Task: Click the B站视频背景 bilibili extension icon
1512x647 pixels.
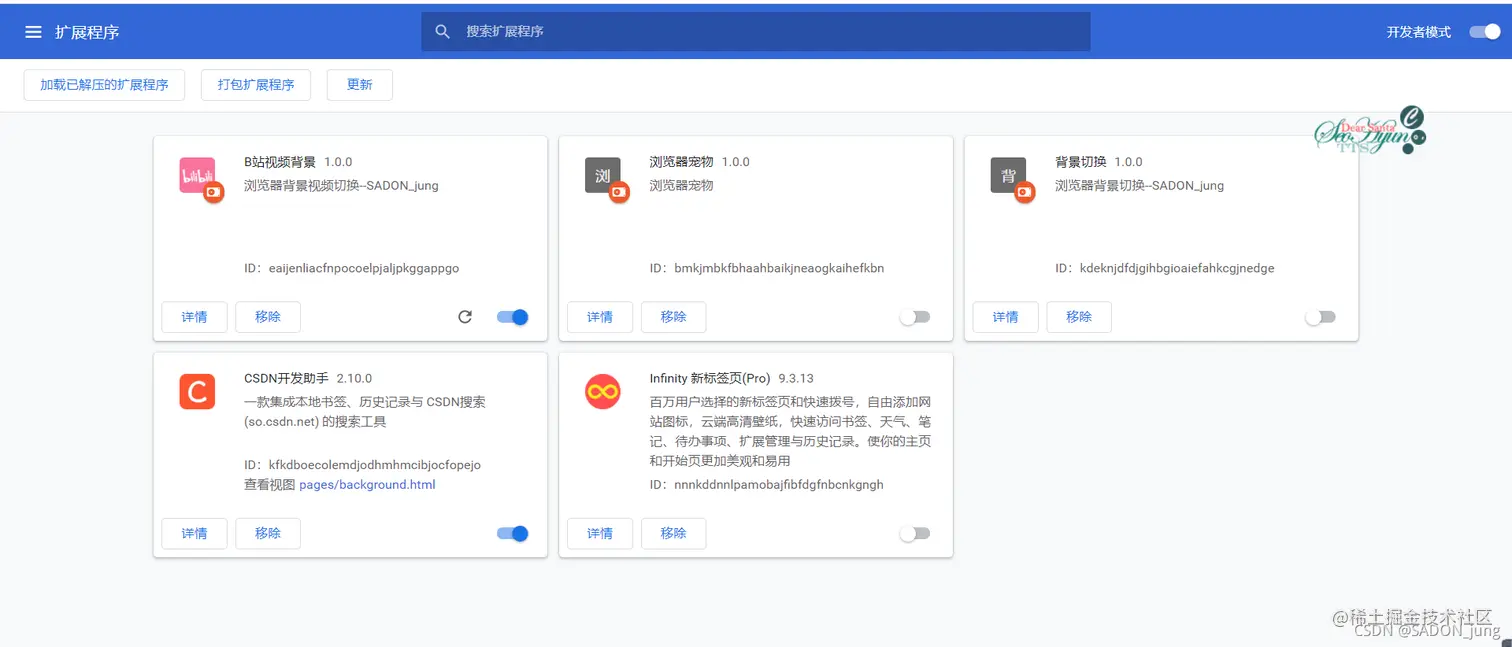Action: (196, 175)
